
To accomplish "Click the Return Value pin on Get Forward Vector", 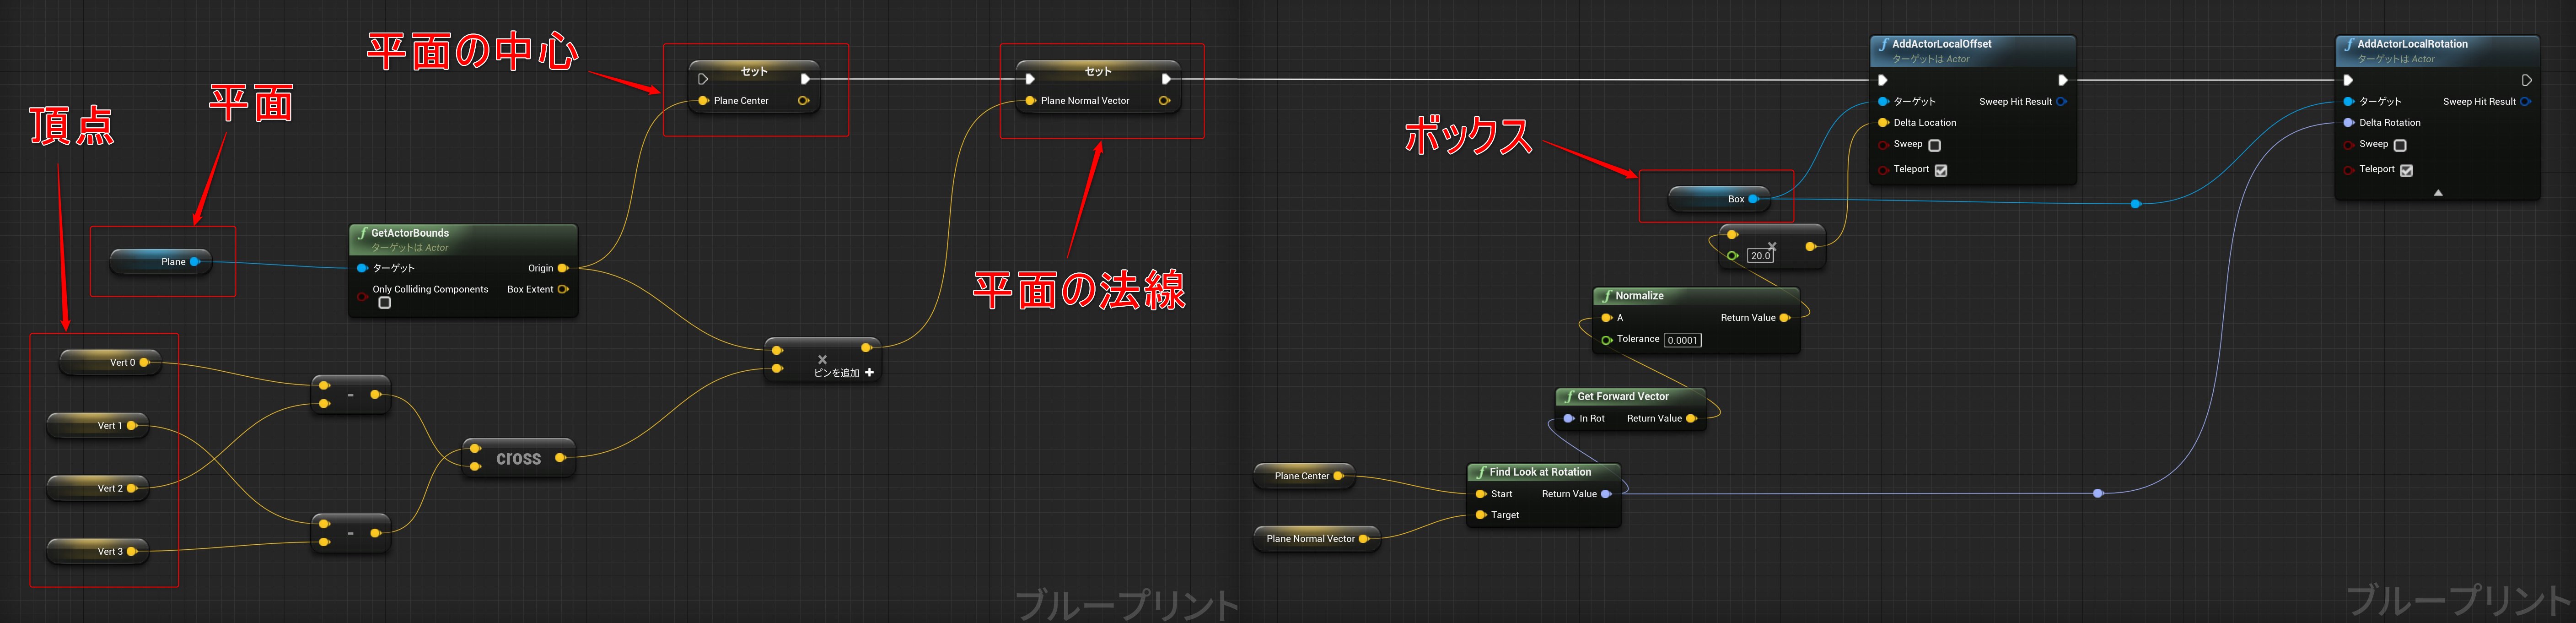I will point(1691,418).
